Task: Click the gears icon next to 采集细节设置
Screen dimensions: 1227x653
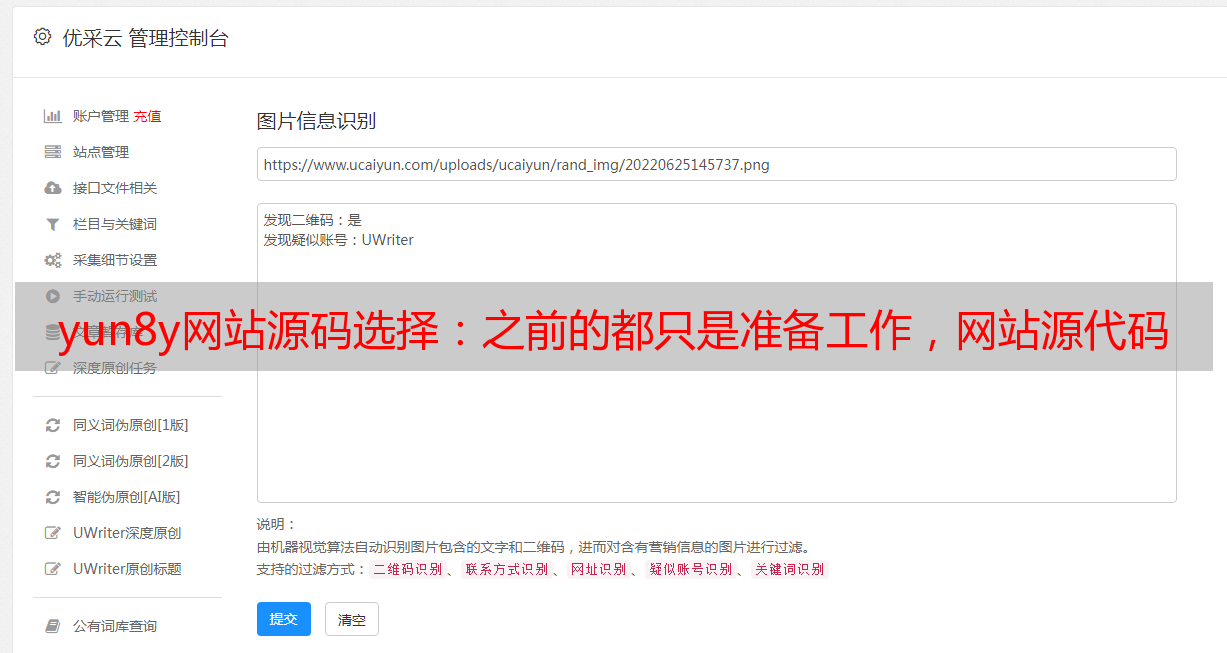Action: 53,260
